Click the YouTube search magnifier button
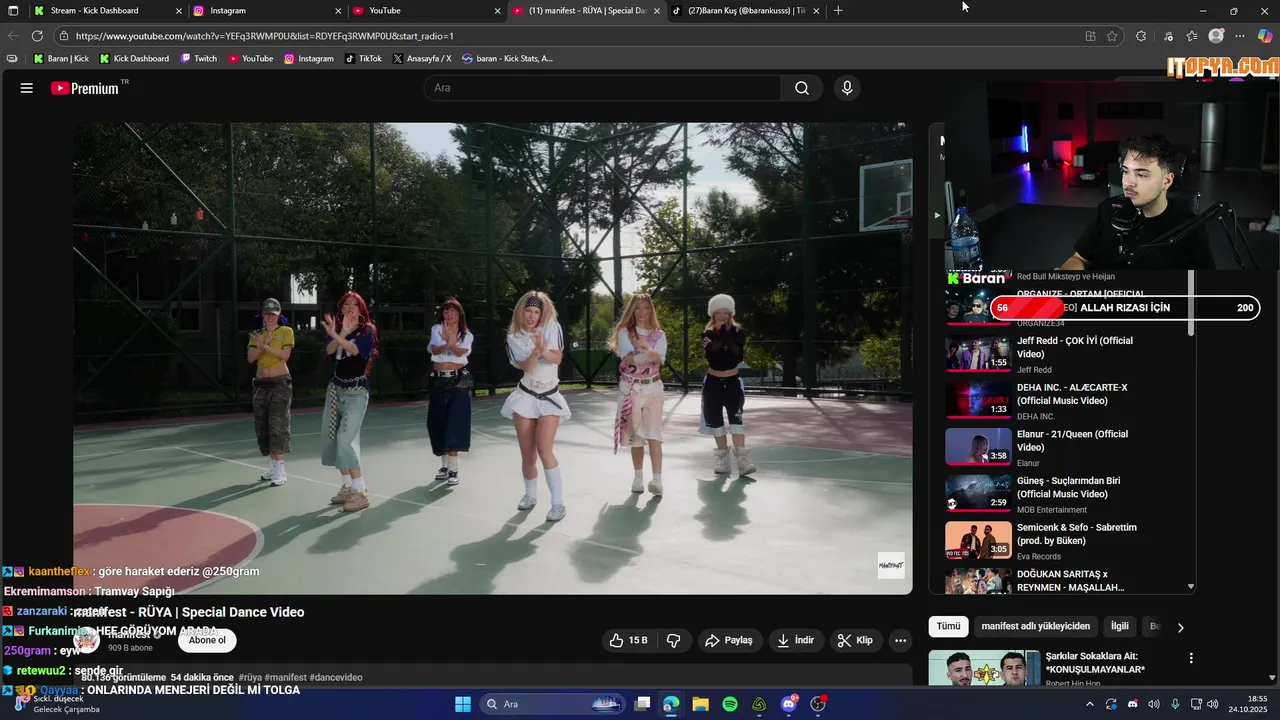This screenshot has height=720, width=1280. point(802,88)
